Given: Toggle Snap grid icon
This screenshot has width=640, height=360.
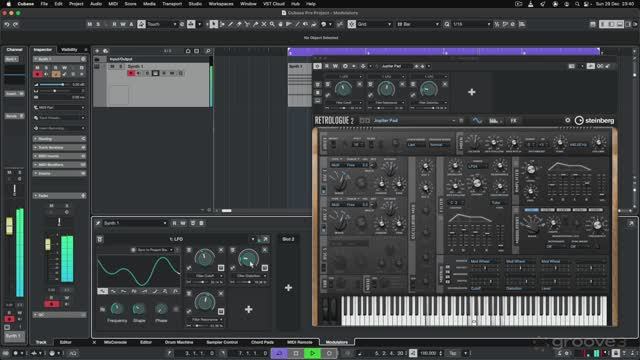Looking at the screenshot, I should click(x=351, y=24).
